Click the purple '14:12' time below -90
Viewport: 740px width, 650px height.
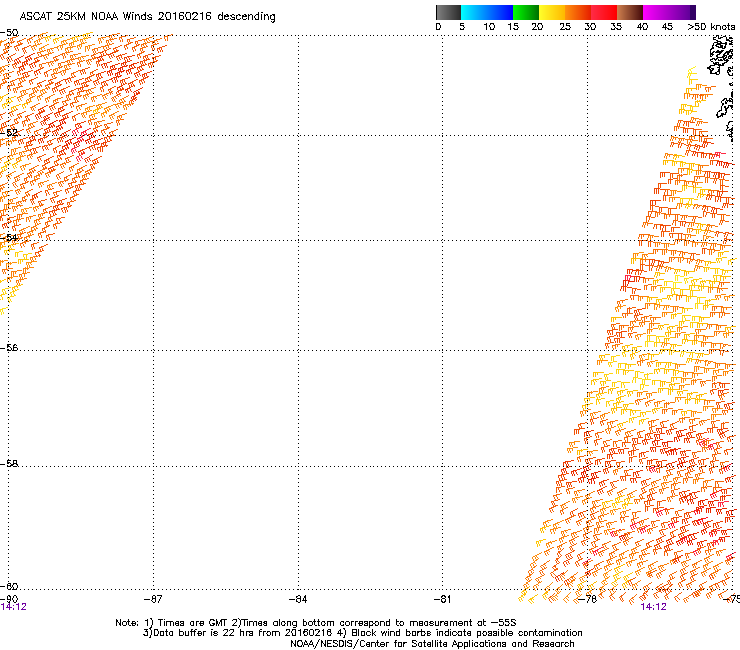pos(14,607)
